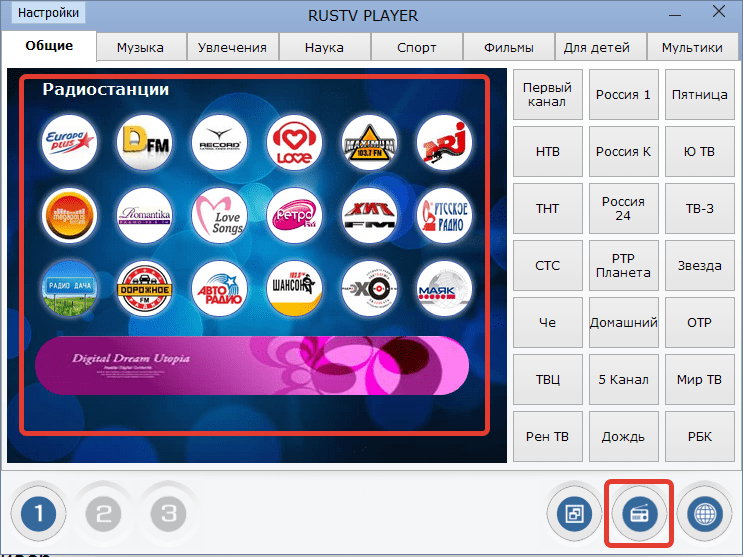Screen dimensions: 743x557
Task: Open the ТВ-3 channel
Action: [700, 208]
